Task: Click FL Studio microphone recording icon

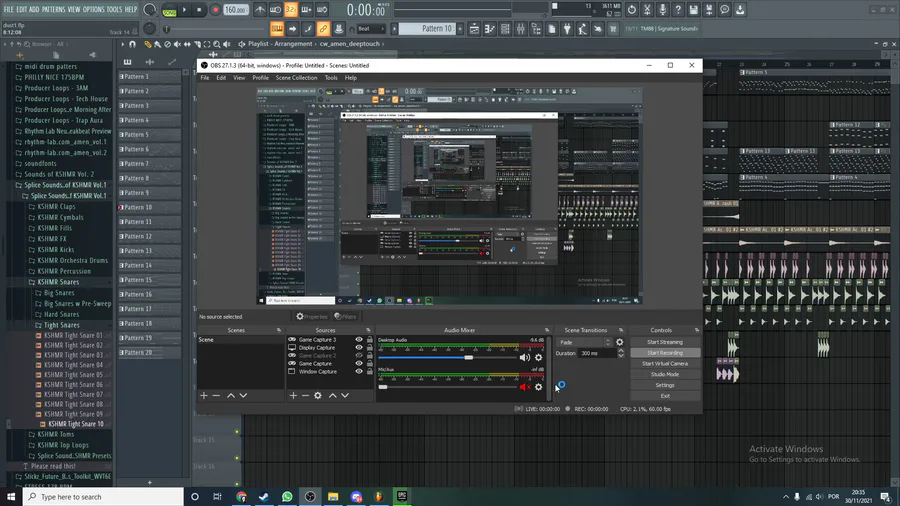Action: click(x=662, y=10)
